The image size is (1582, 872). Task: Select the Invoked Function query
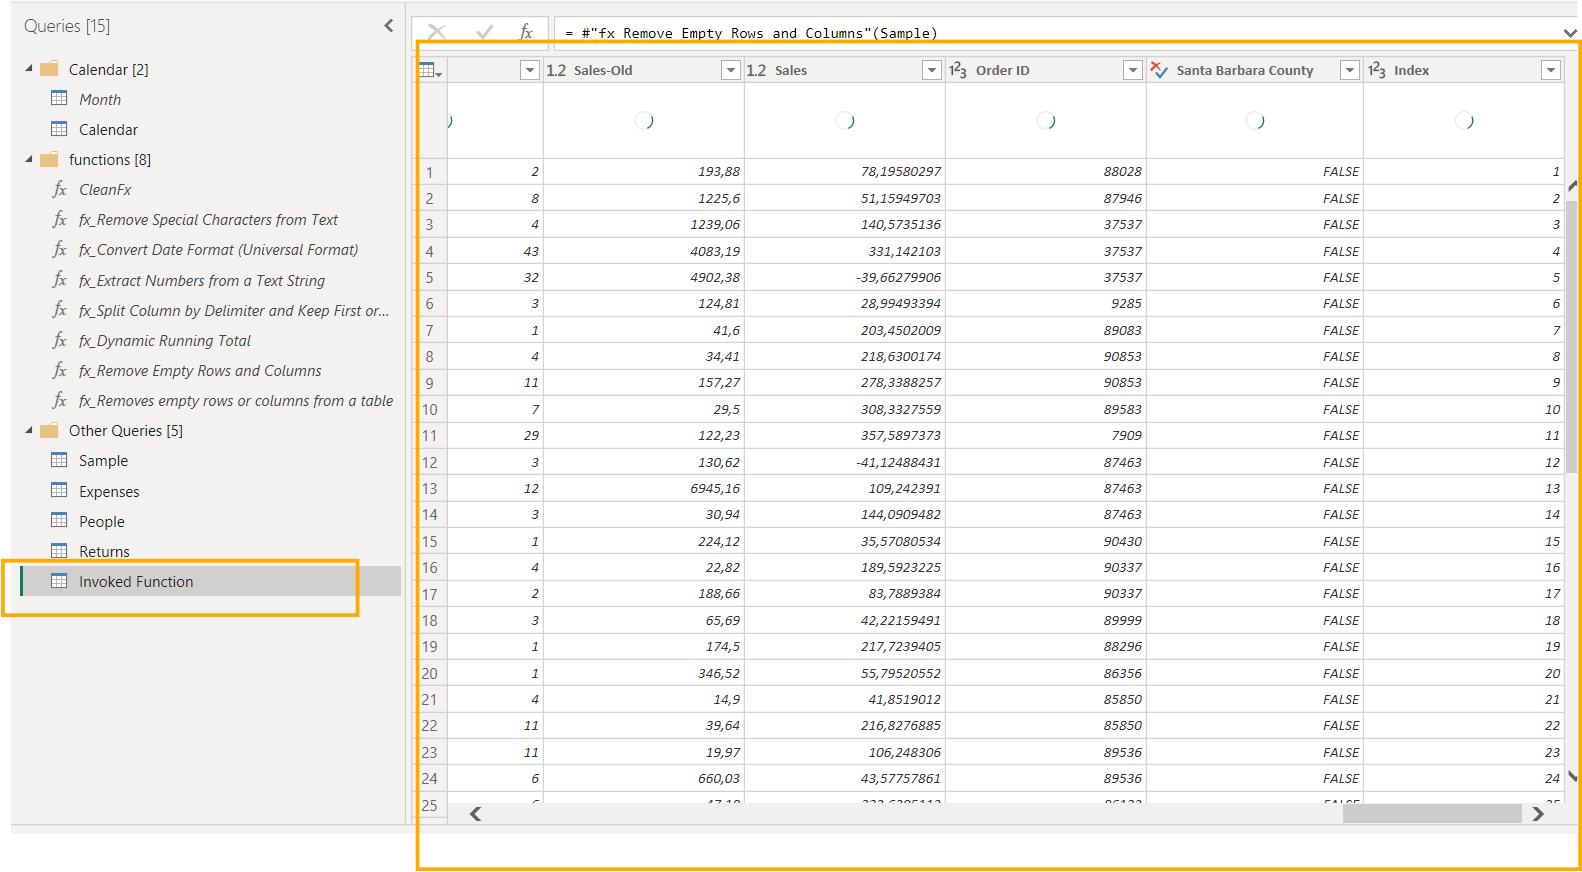(x=210, y=582)
